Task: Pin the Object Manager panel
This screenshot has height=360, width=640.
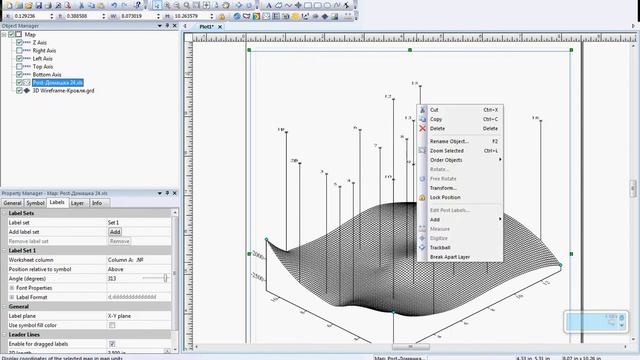Action: pyautogui.click(x=167, y=25)
